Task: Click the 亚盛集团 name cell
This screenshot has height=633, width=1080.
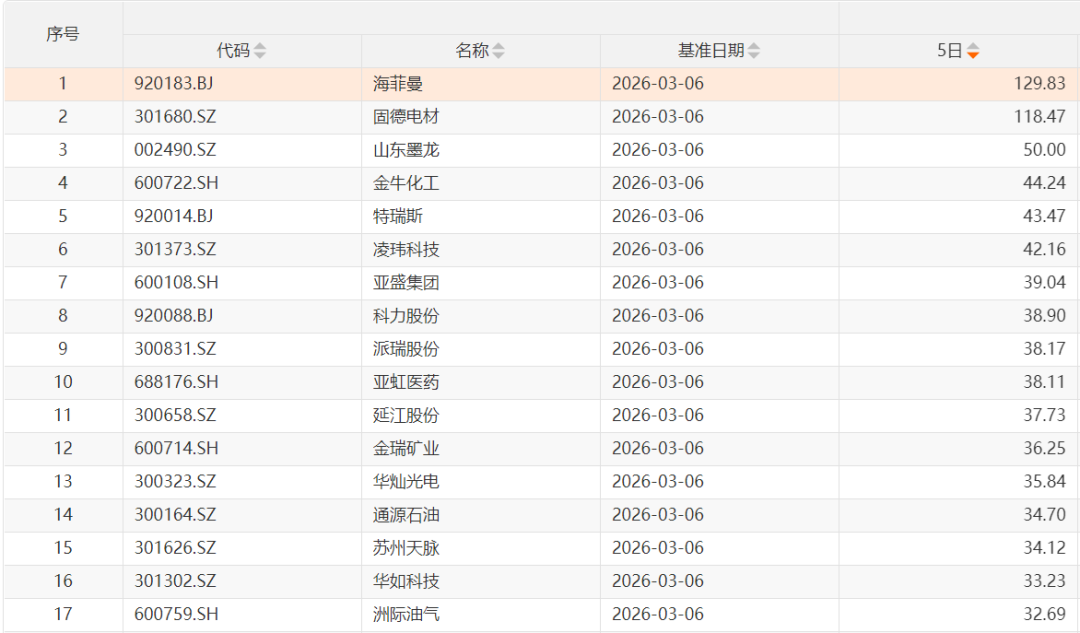Action: coord(406,283)
